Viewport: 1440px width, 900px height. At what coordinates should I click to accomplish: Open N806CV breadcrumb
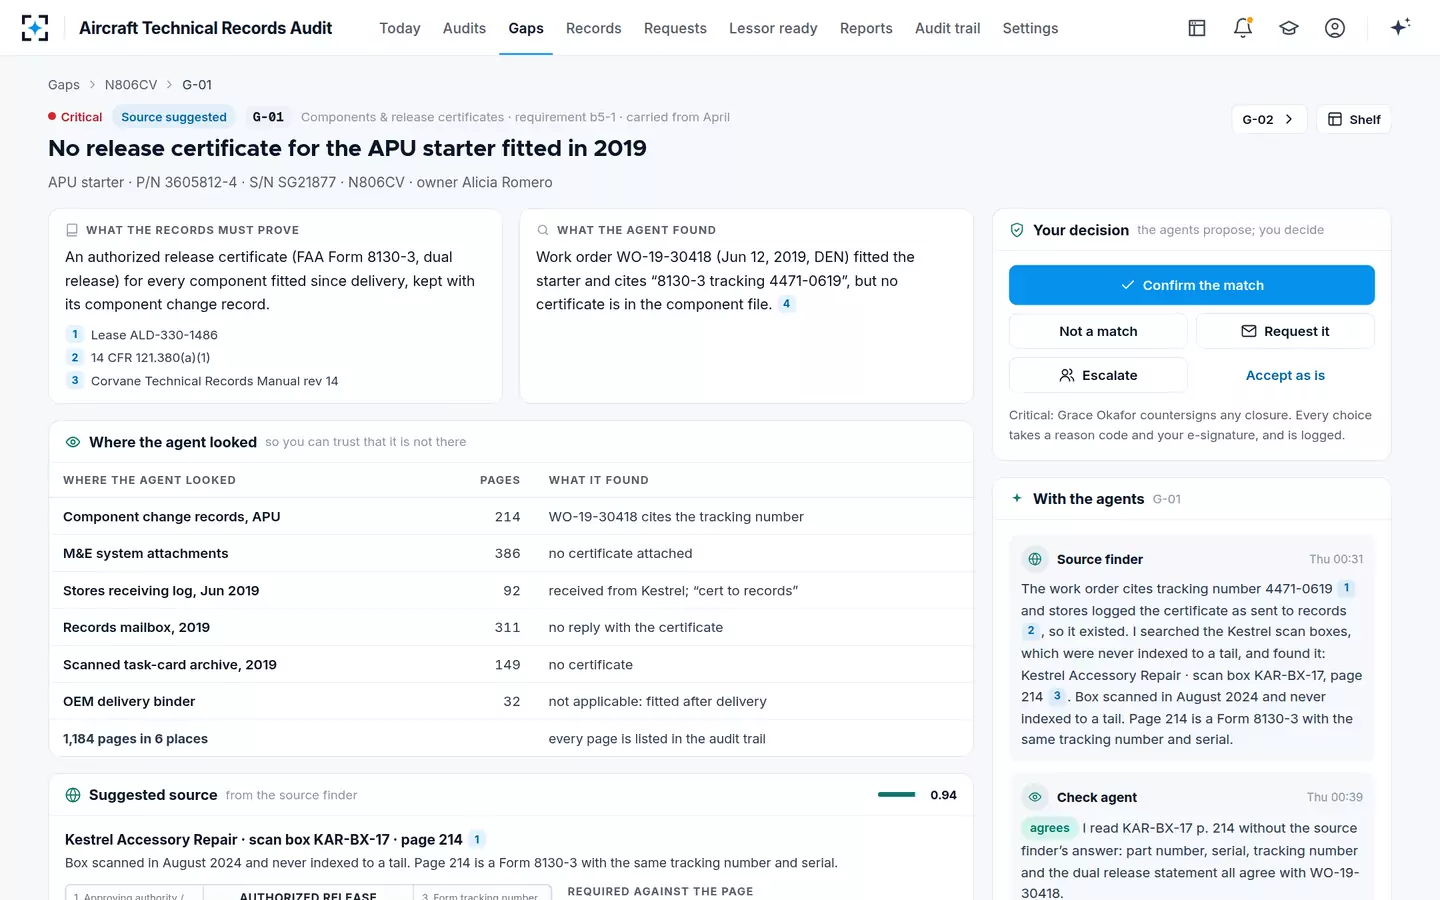tap(131, 85)
